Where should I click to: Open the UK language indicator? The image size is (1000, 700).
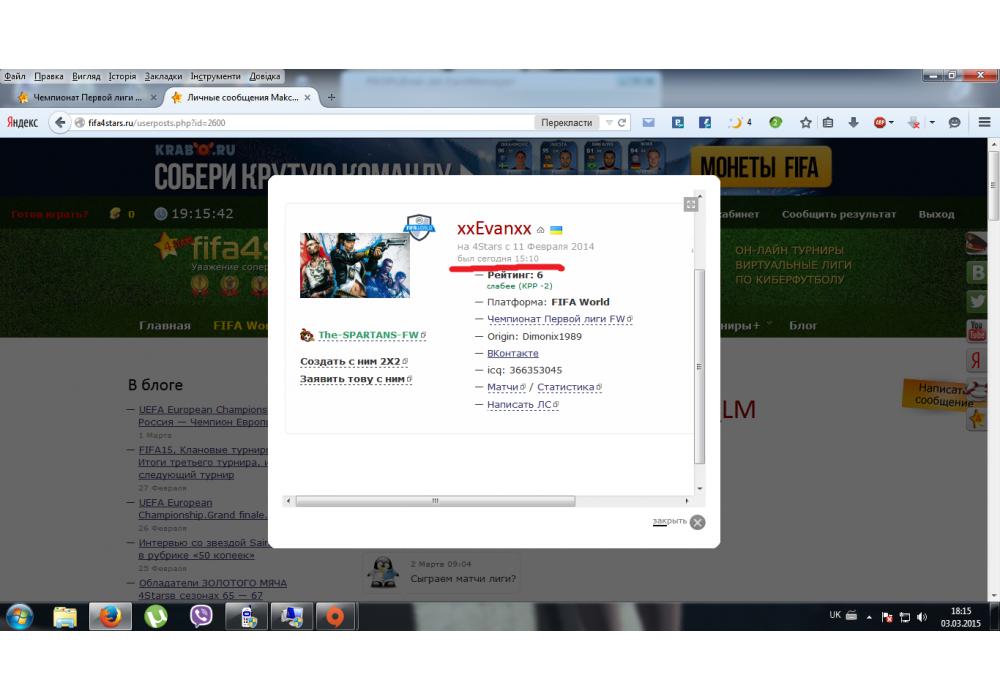[835, 615]
